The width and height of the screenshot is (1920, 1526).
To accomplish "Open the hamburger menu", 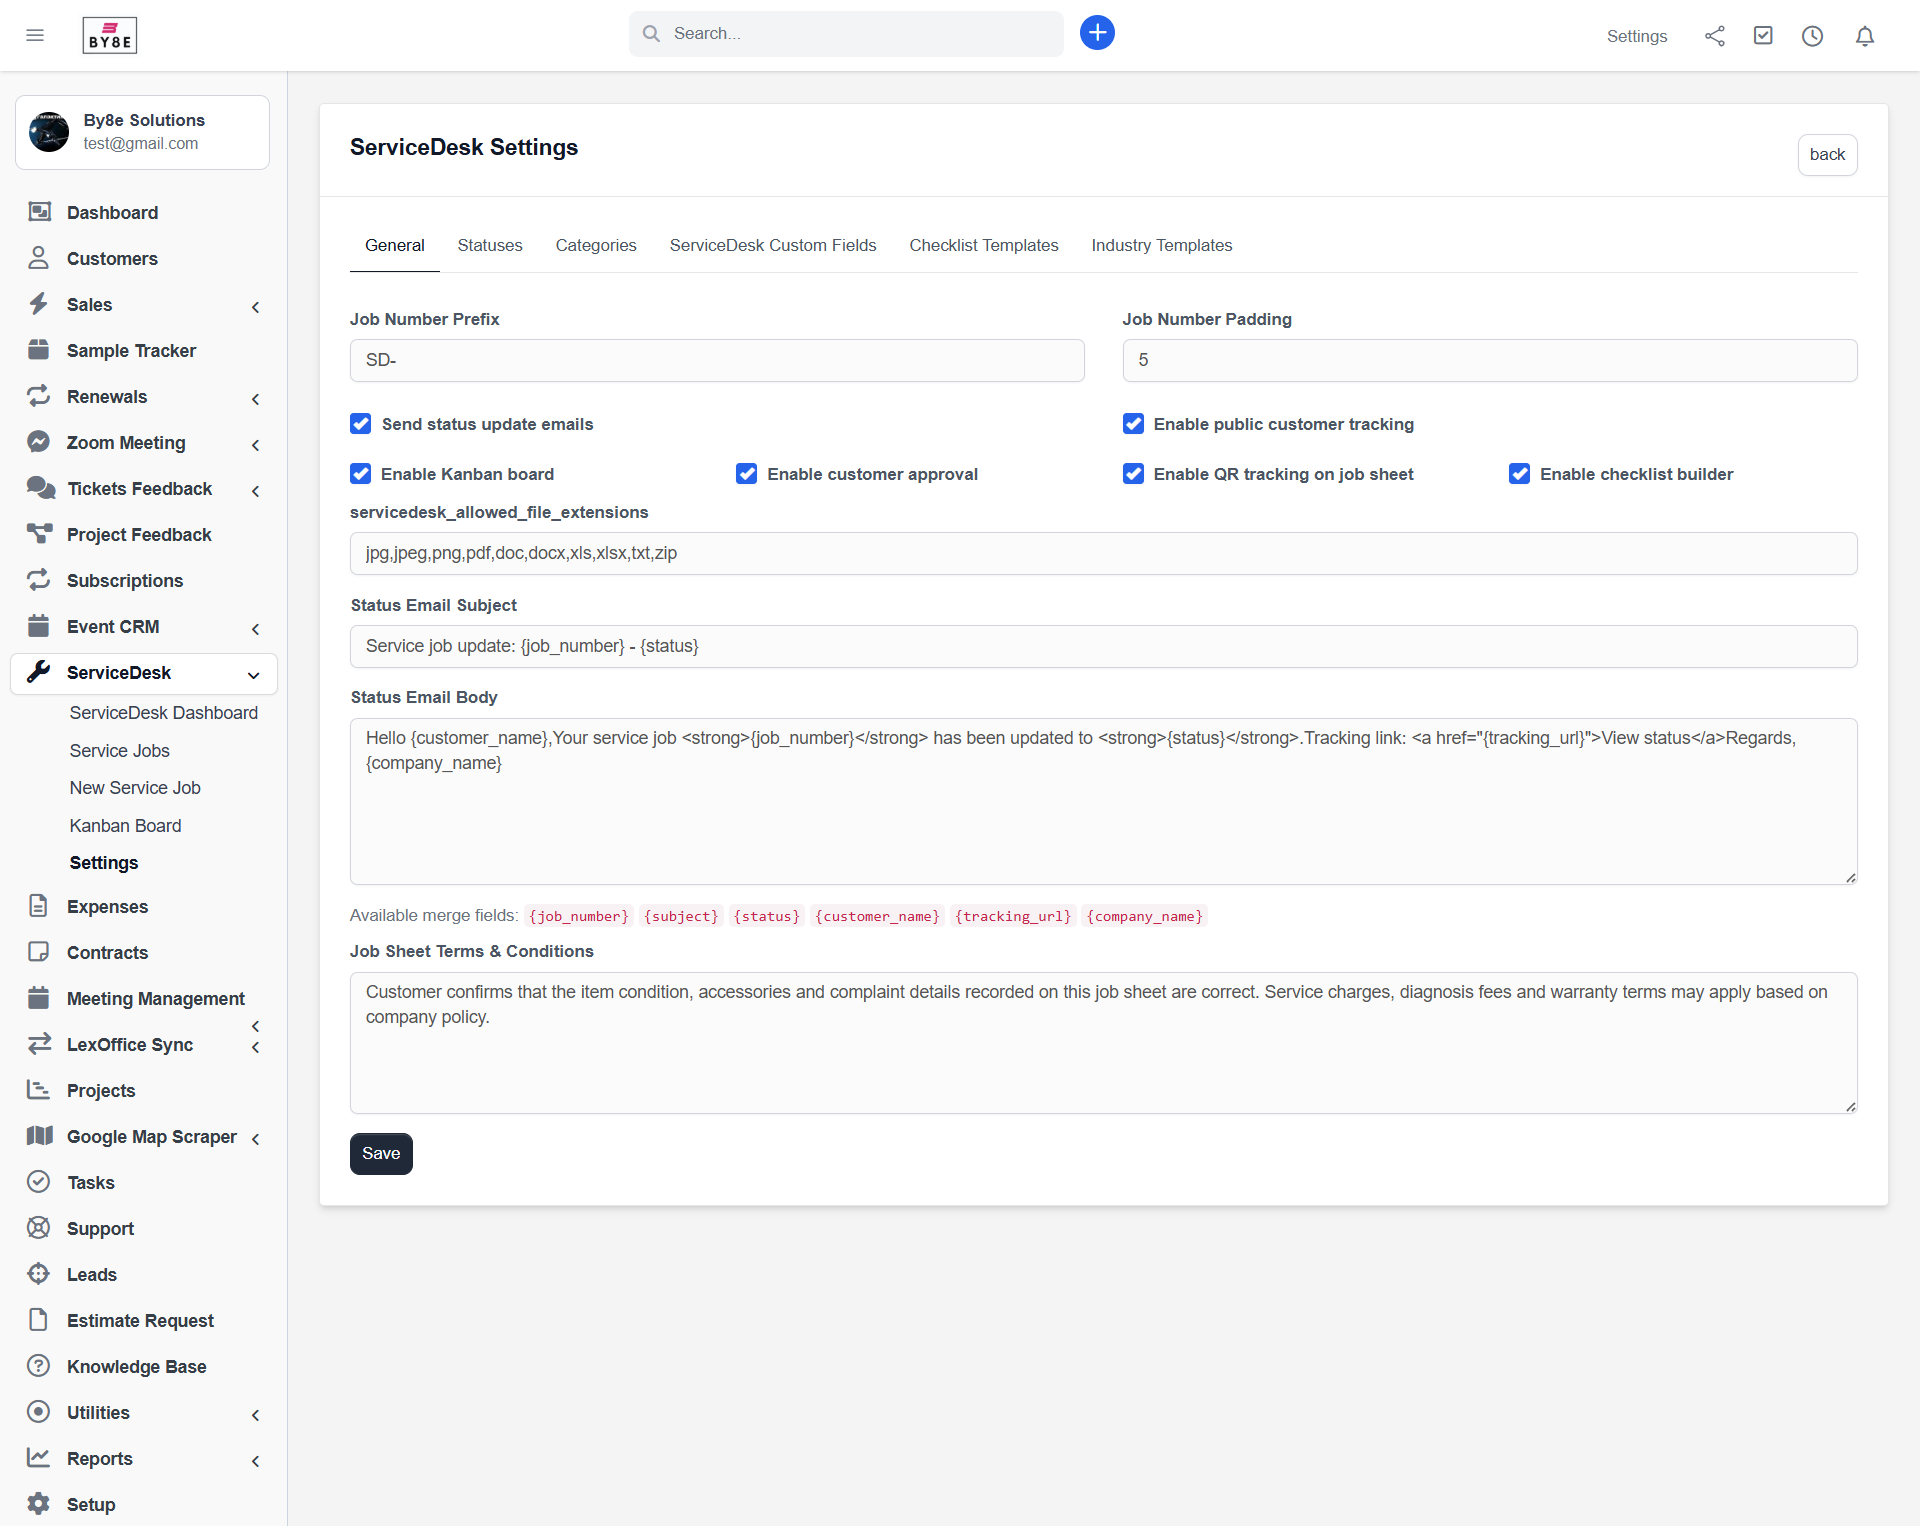I will 35,35.
